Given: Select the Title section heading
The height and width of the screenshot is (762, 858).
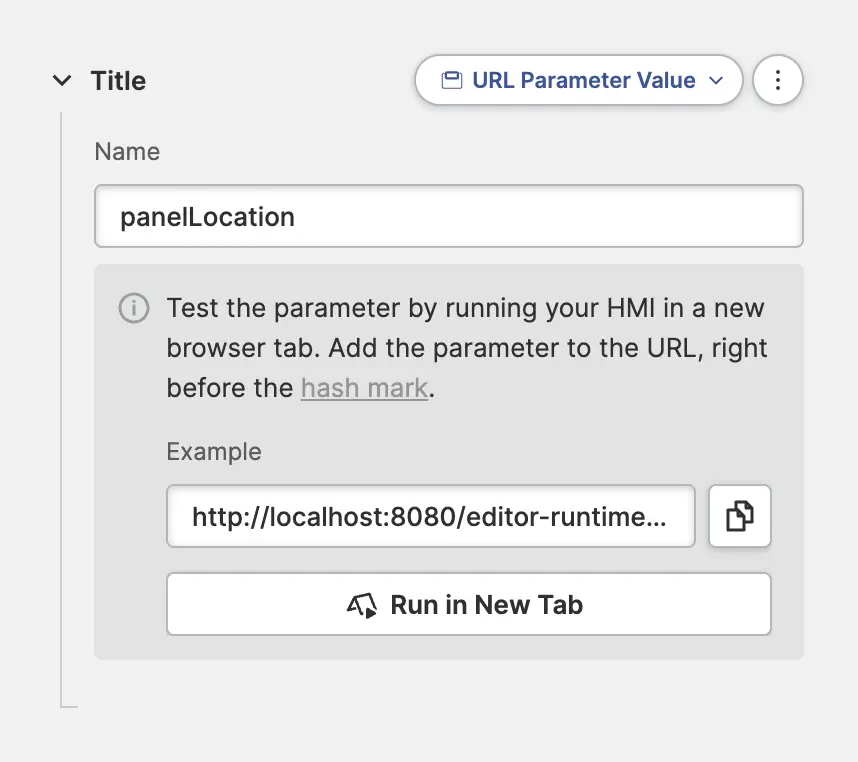Looking at the screenshot, I should pos(118,81).
